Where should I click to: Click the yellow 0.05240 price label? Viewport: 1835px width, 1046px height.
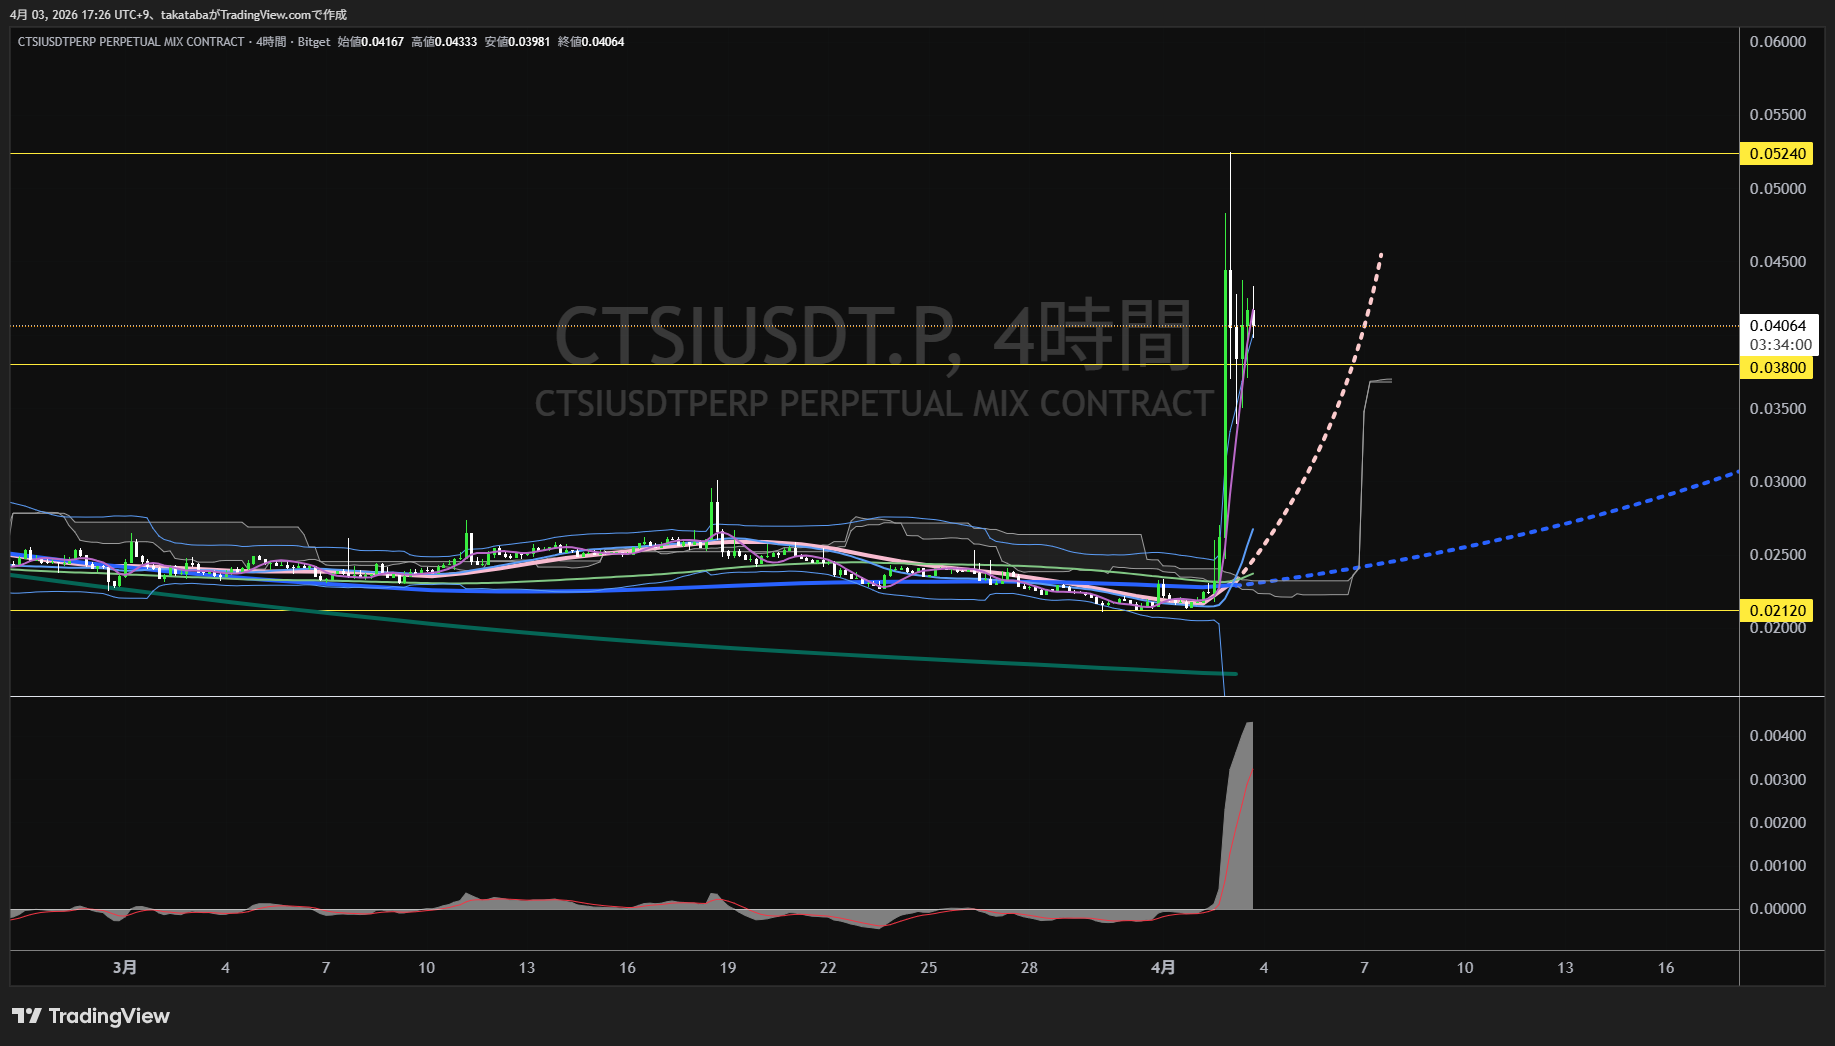click(x=1777, y=154)
